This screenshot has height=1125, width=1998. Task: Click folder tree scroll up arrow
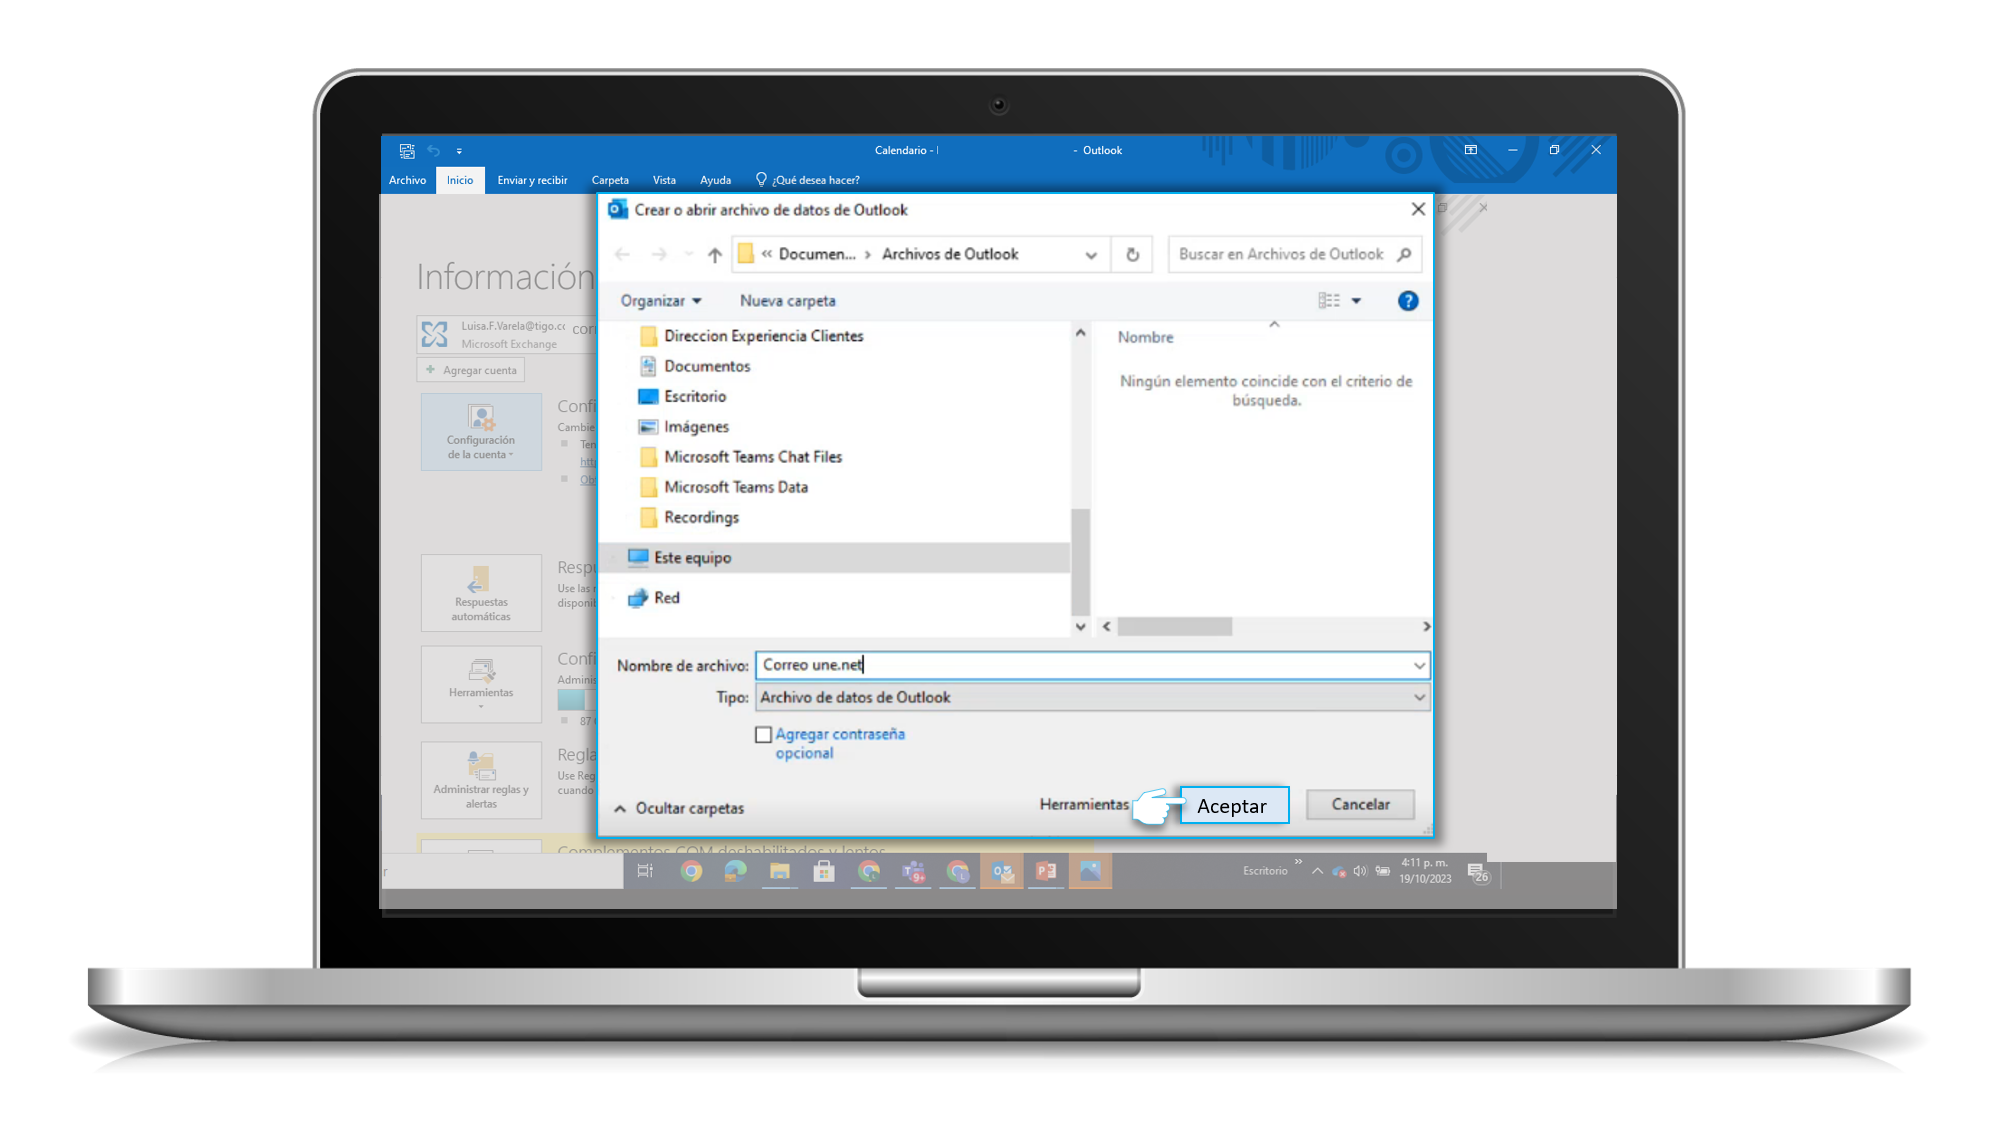[x=1080, y=333]
